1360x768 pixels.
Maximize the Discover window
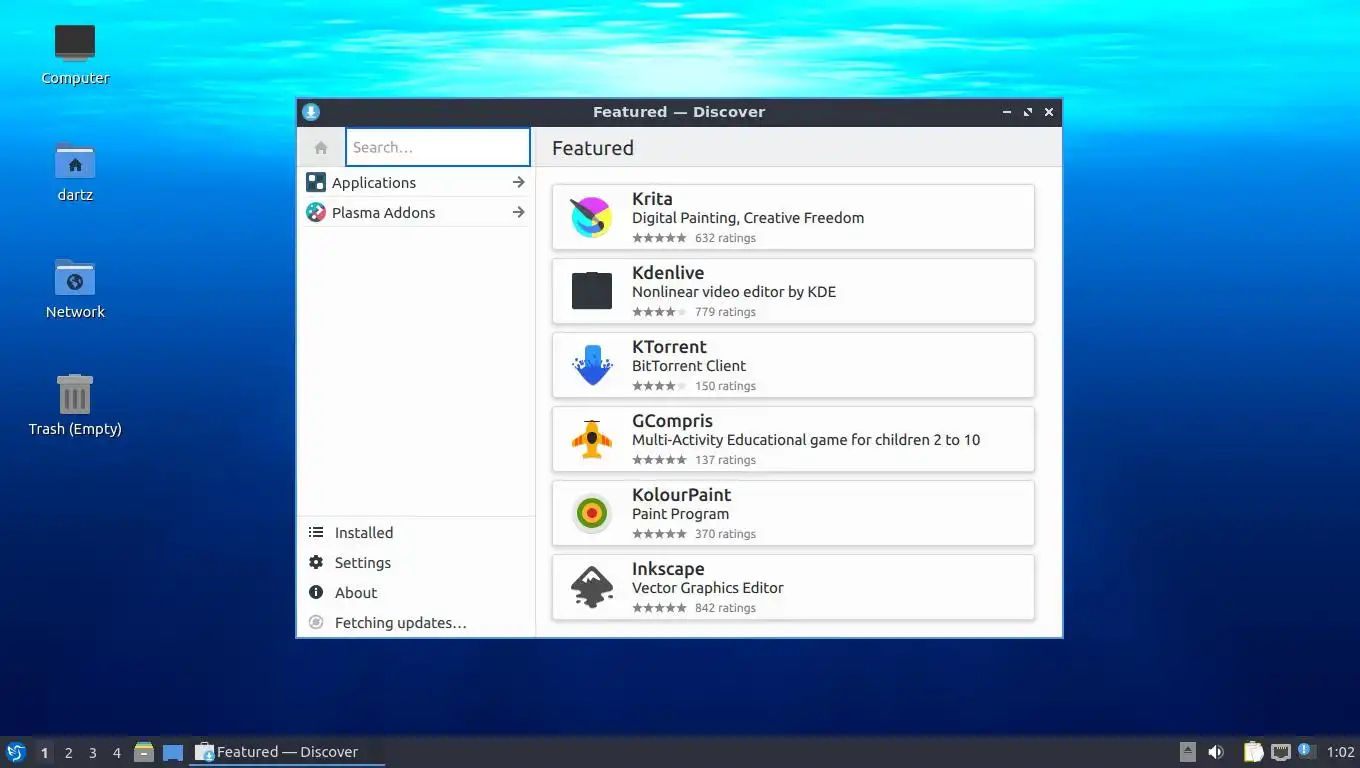1027,112
